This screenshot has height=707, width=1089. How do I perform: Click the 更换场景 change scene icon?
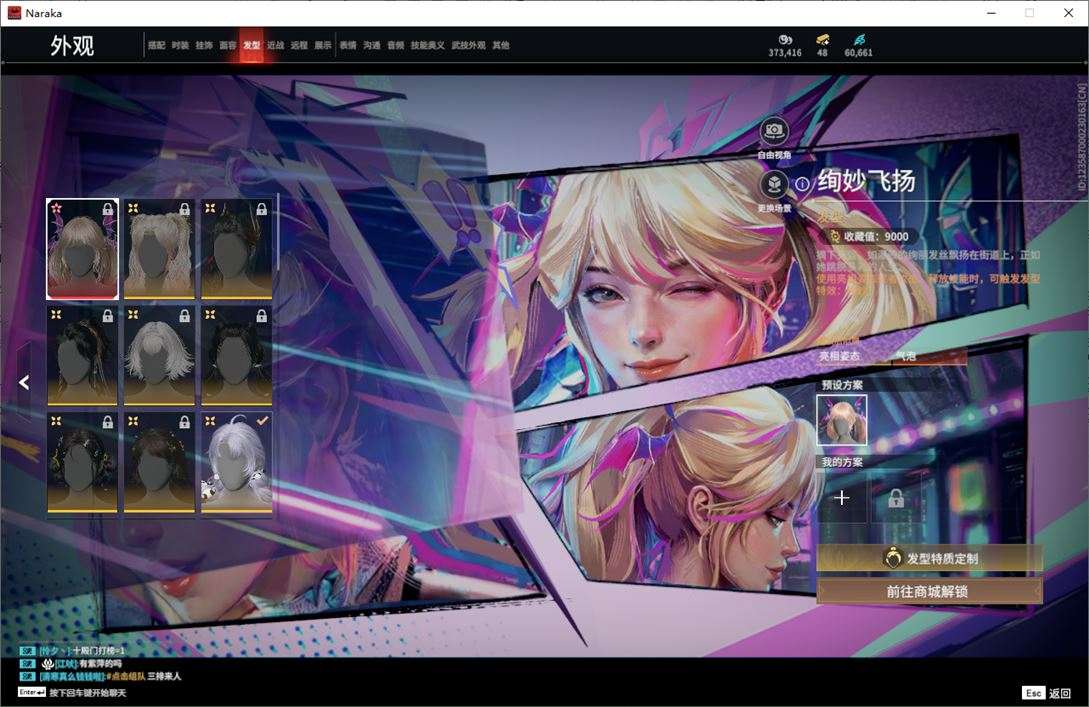click(x=774, y=185)
